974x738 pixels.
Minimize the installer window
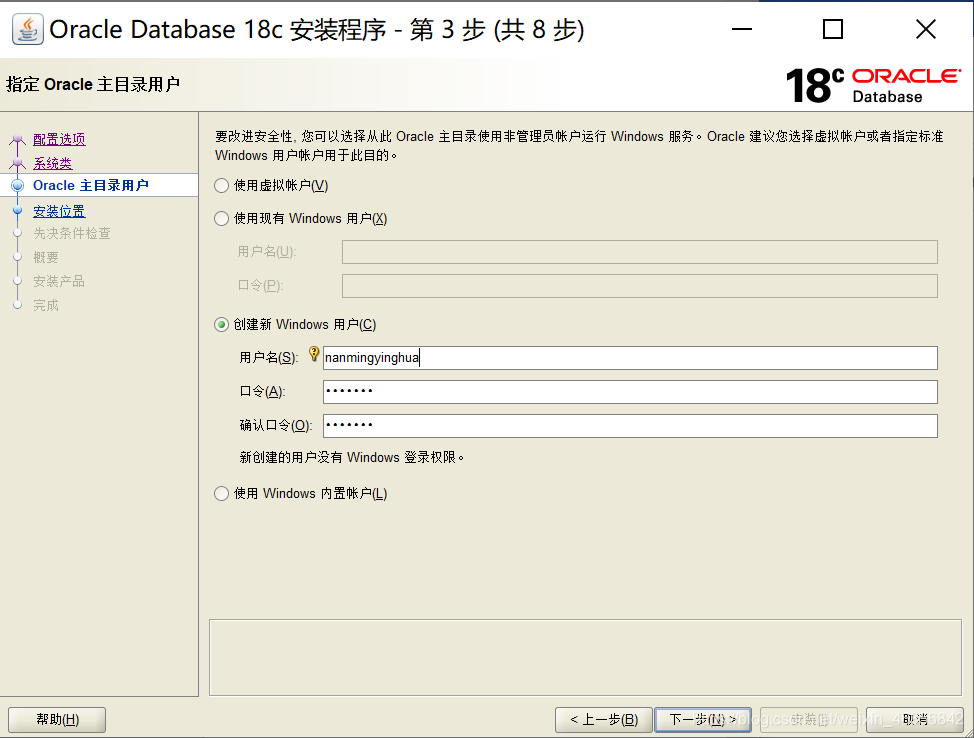742,29
